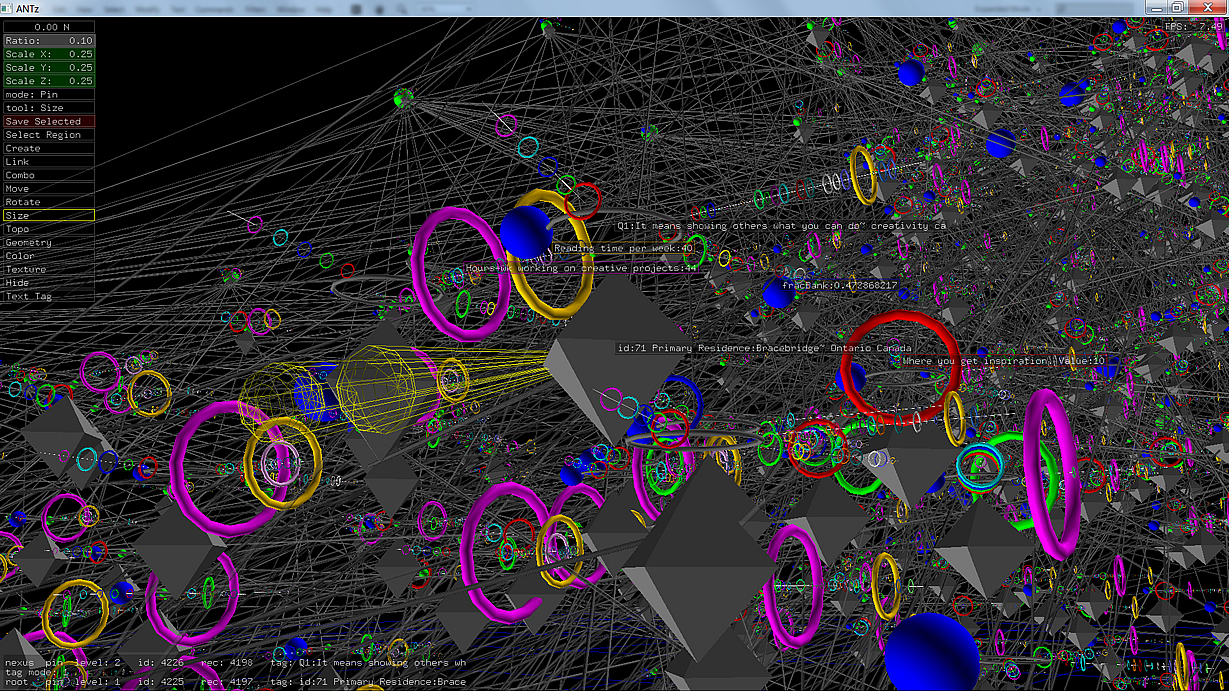
Task: Toggle the mode: Pin setting
Action: [48, 94]
